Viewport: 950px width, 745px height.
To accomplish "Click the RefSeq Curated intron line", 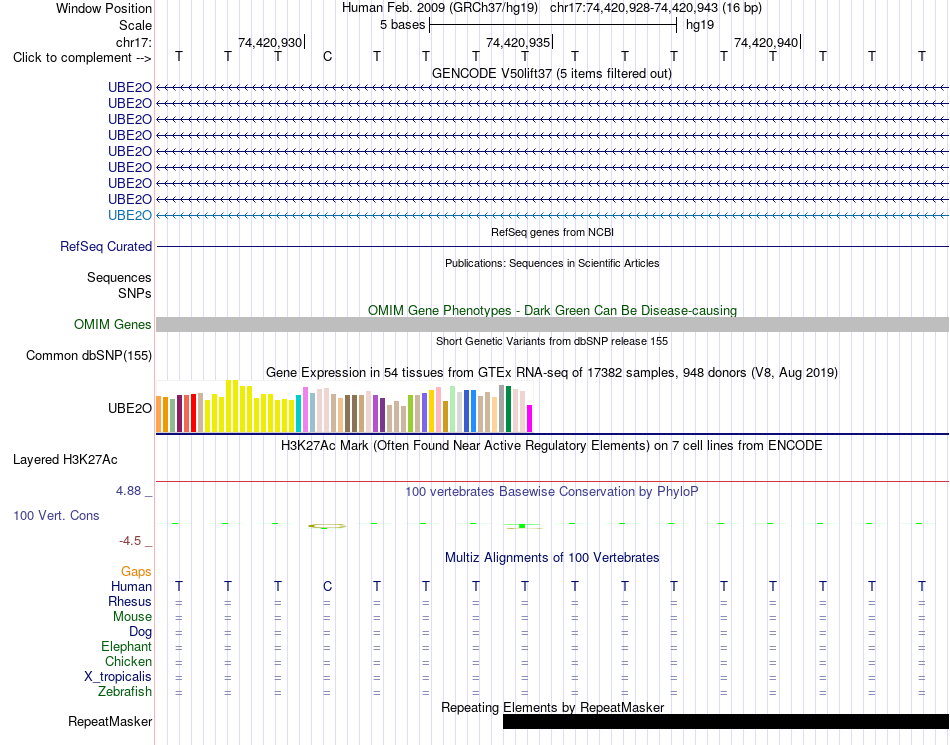I will click(x=553, y=247).
